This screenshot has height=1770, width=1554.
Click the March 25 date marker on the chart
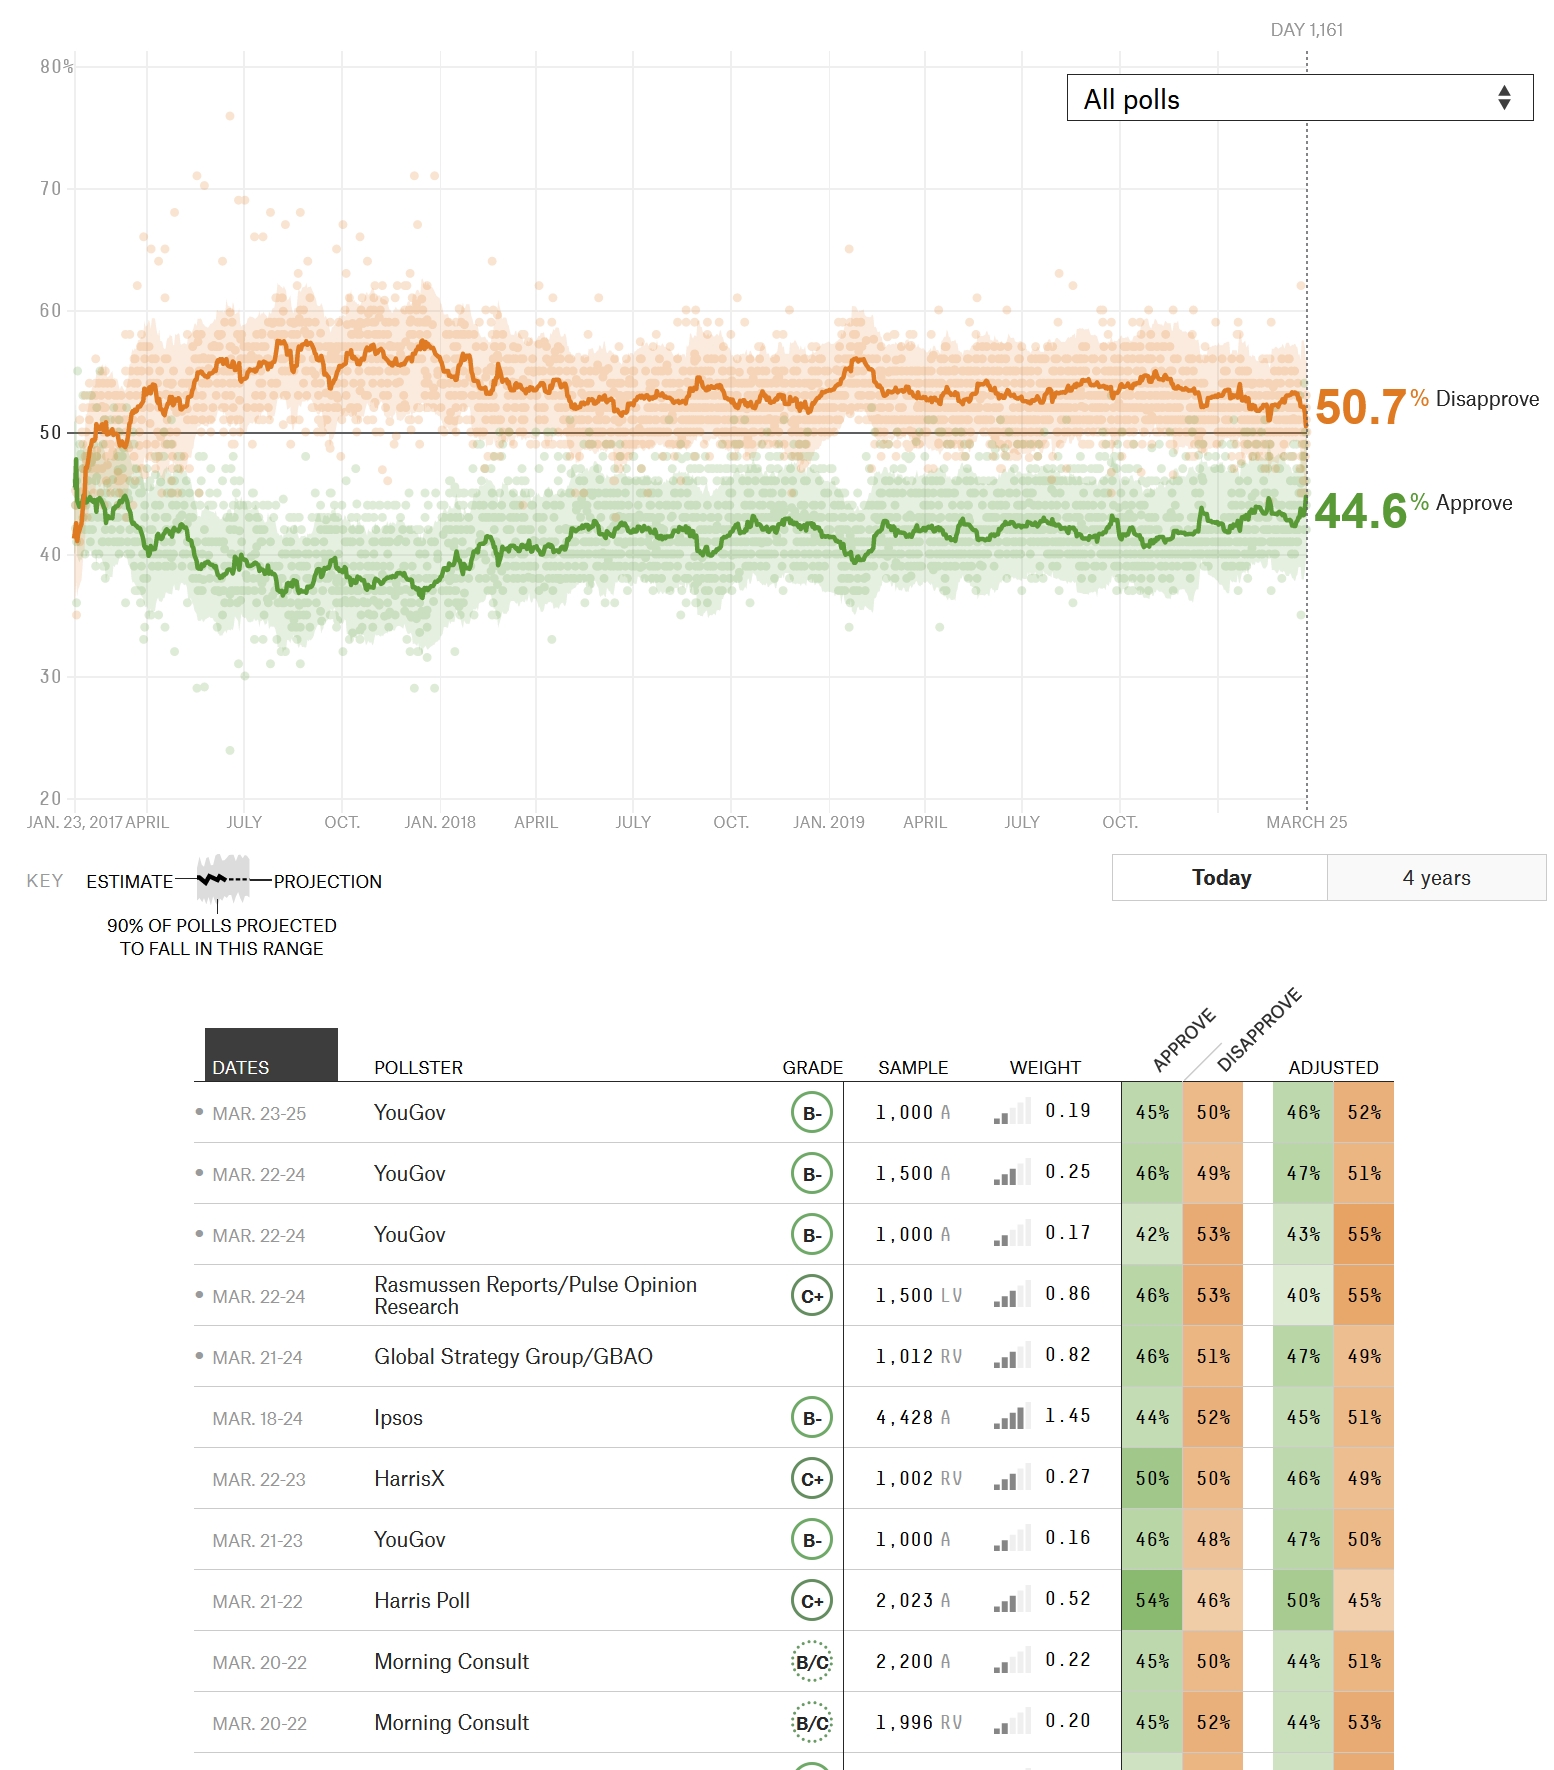click(1306, 822)
